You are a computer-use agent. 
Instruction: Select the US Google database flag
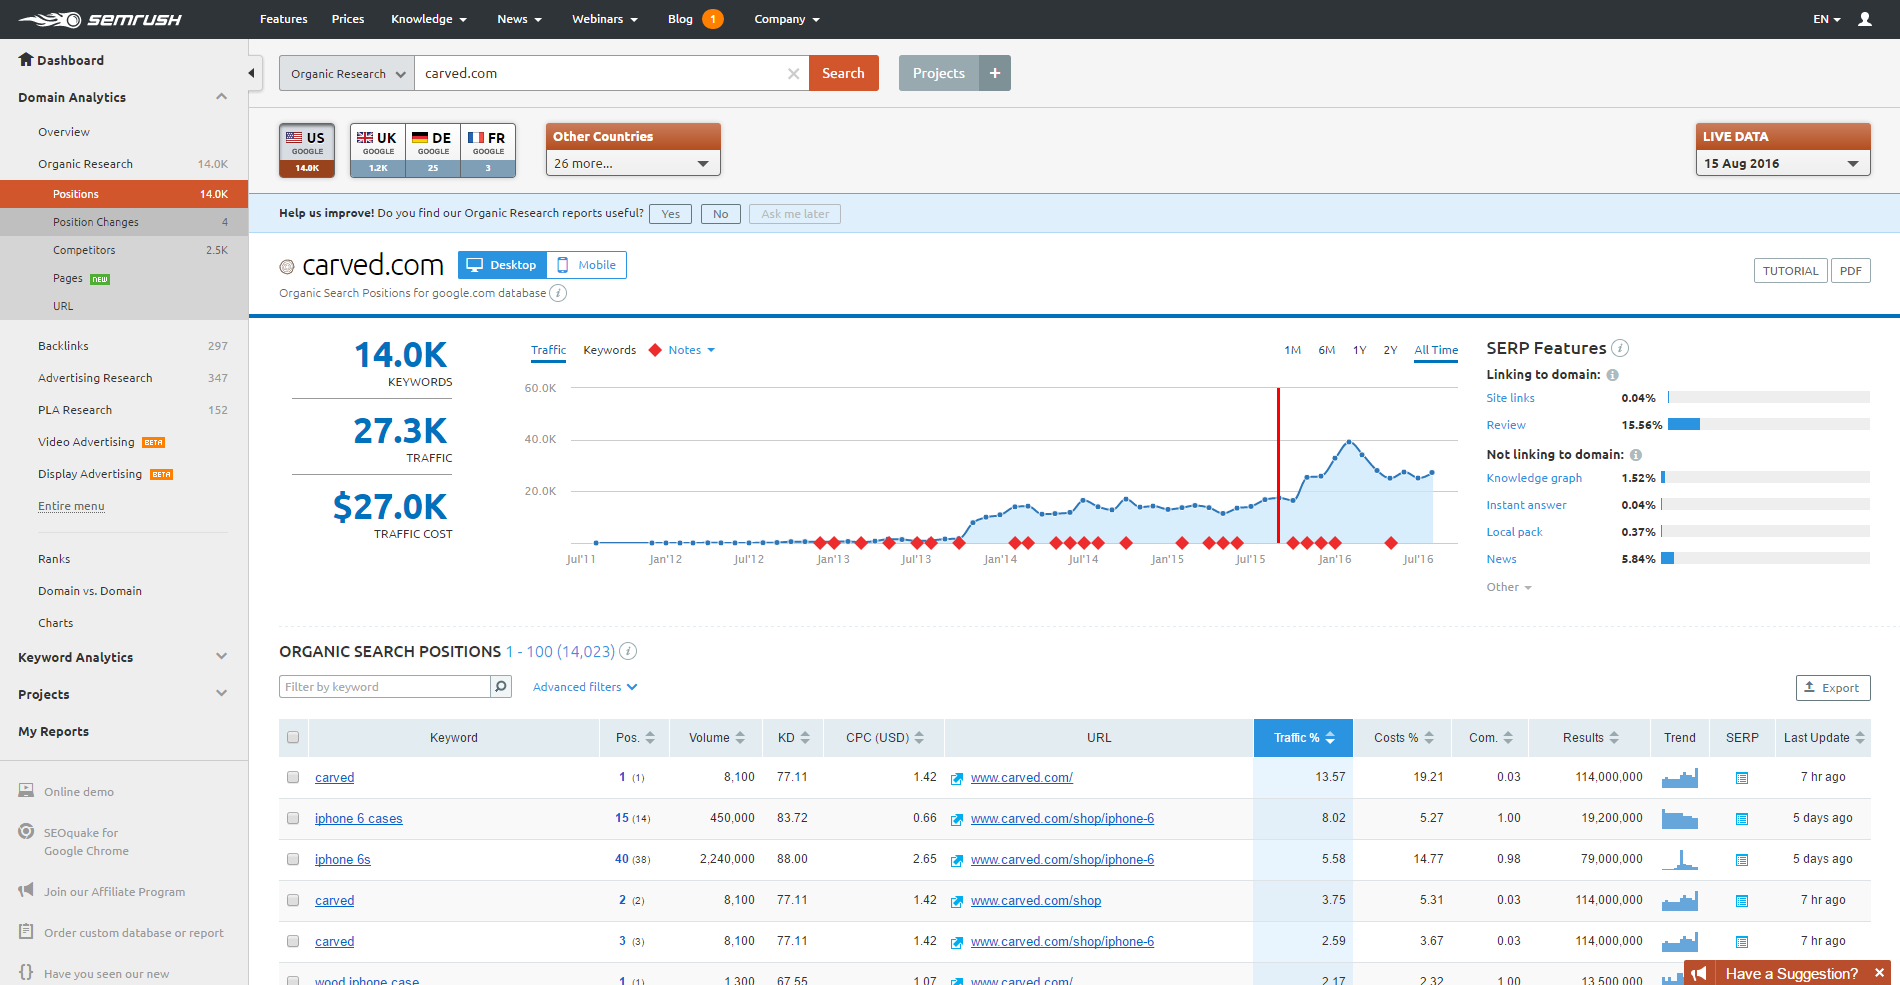click(306, 149)
